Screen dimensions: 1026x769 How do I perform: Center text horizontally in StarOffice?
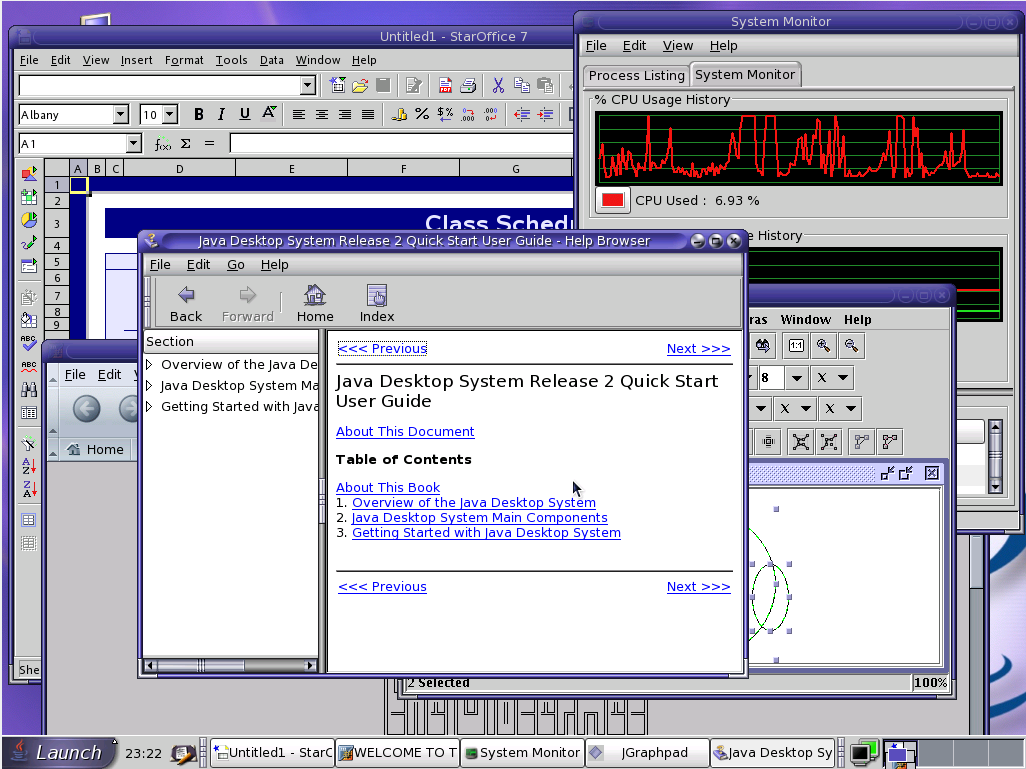(322, 115)
